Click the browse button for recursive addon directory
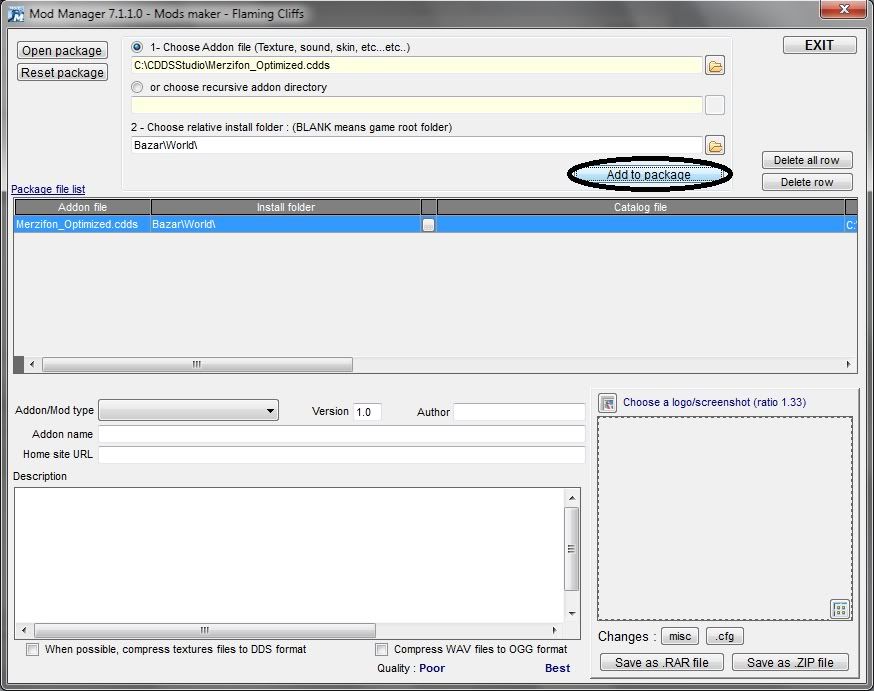 715,105
